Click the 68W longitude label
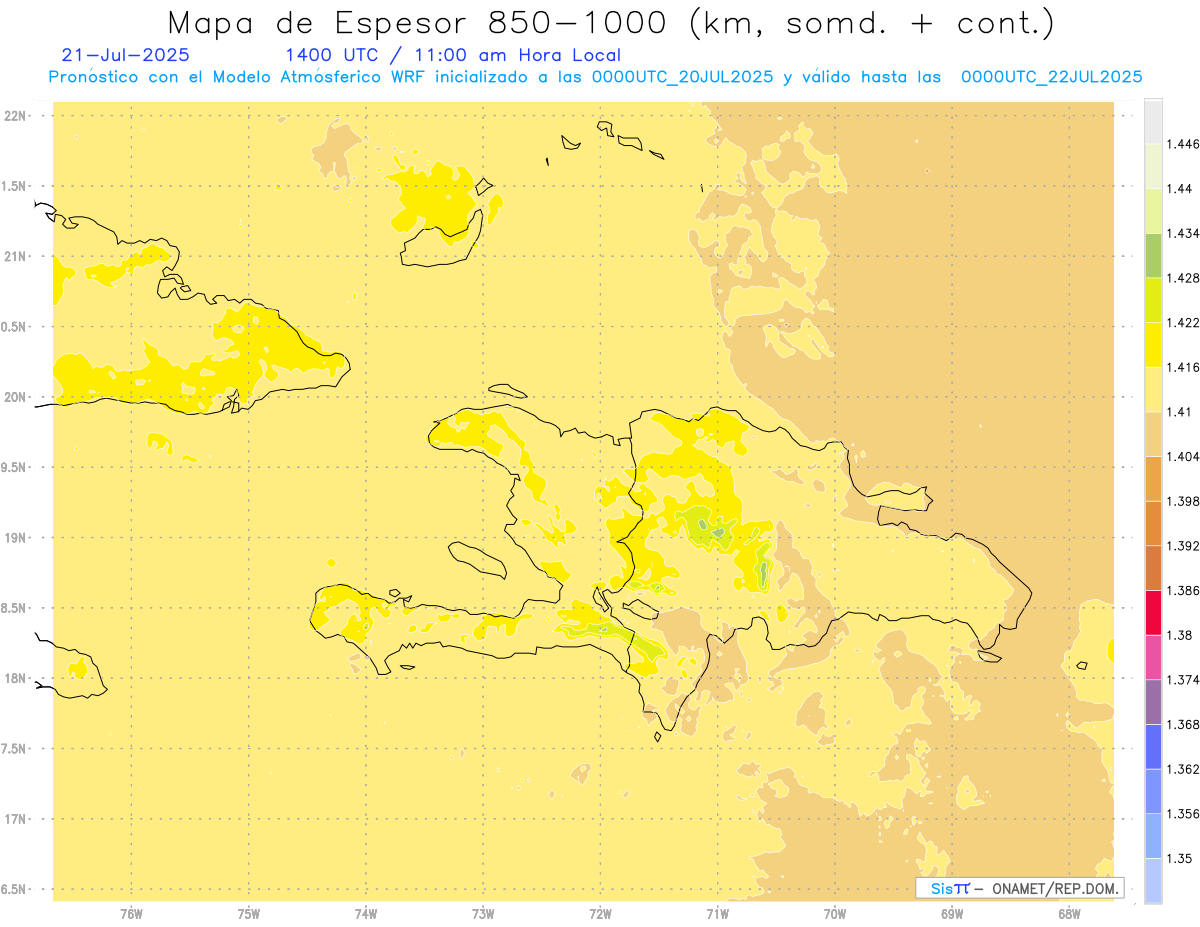1200x927 pixels. tap(1069, 914)
